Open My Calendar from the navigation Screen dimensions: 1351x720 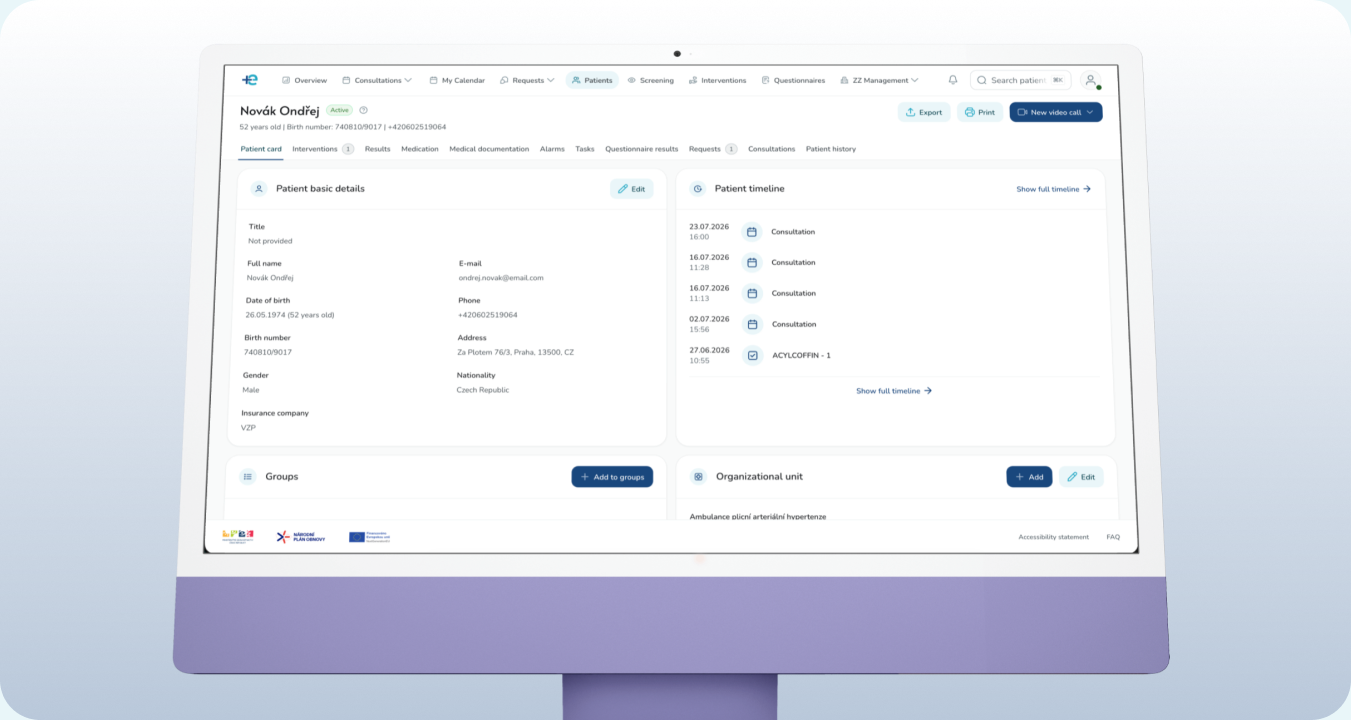[x=457, y=80]
